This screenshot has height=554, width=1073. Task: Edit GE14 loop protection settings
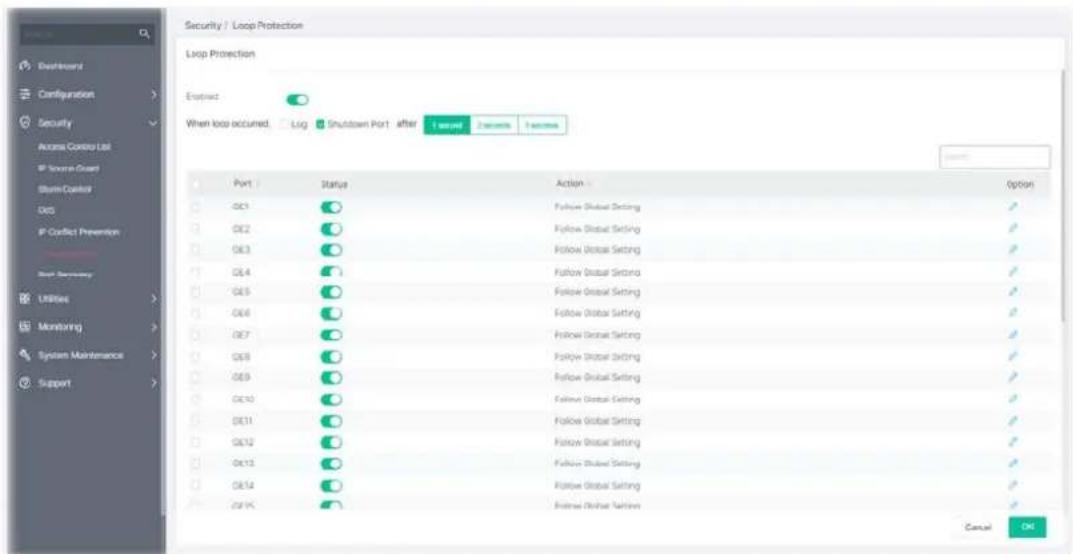[1013, 485]
